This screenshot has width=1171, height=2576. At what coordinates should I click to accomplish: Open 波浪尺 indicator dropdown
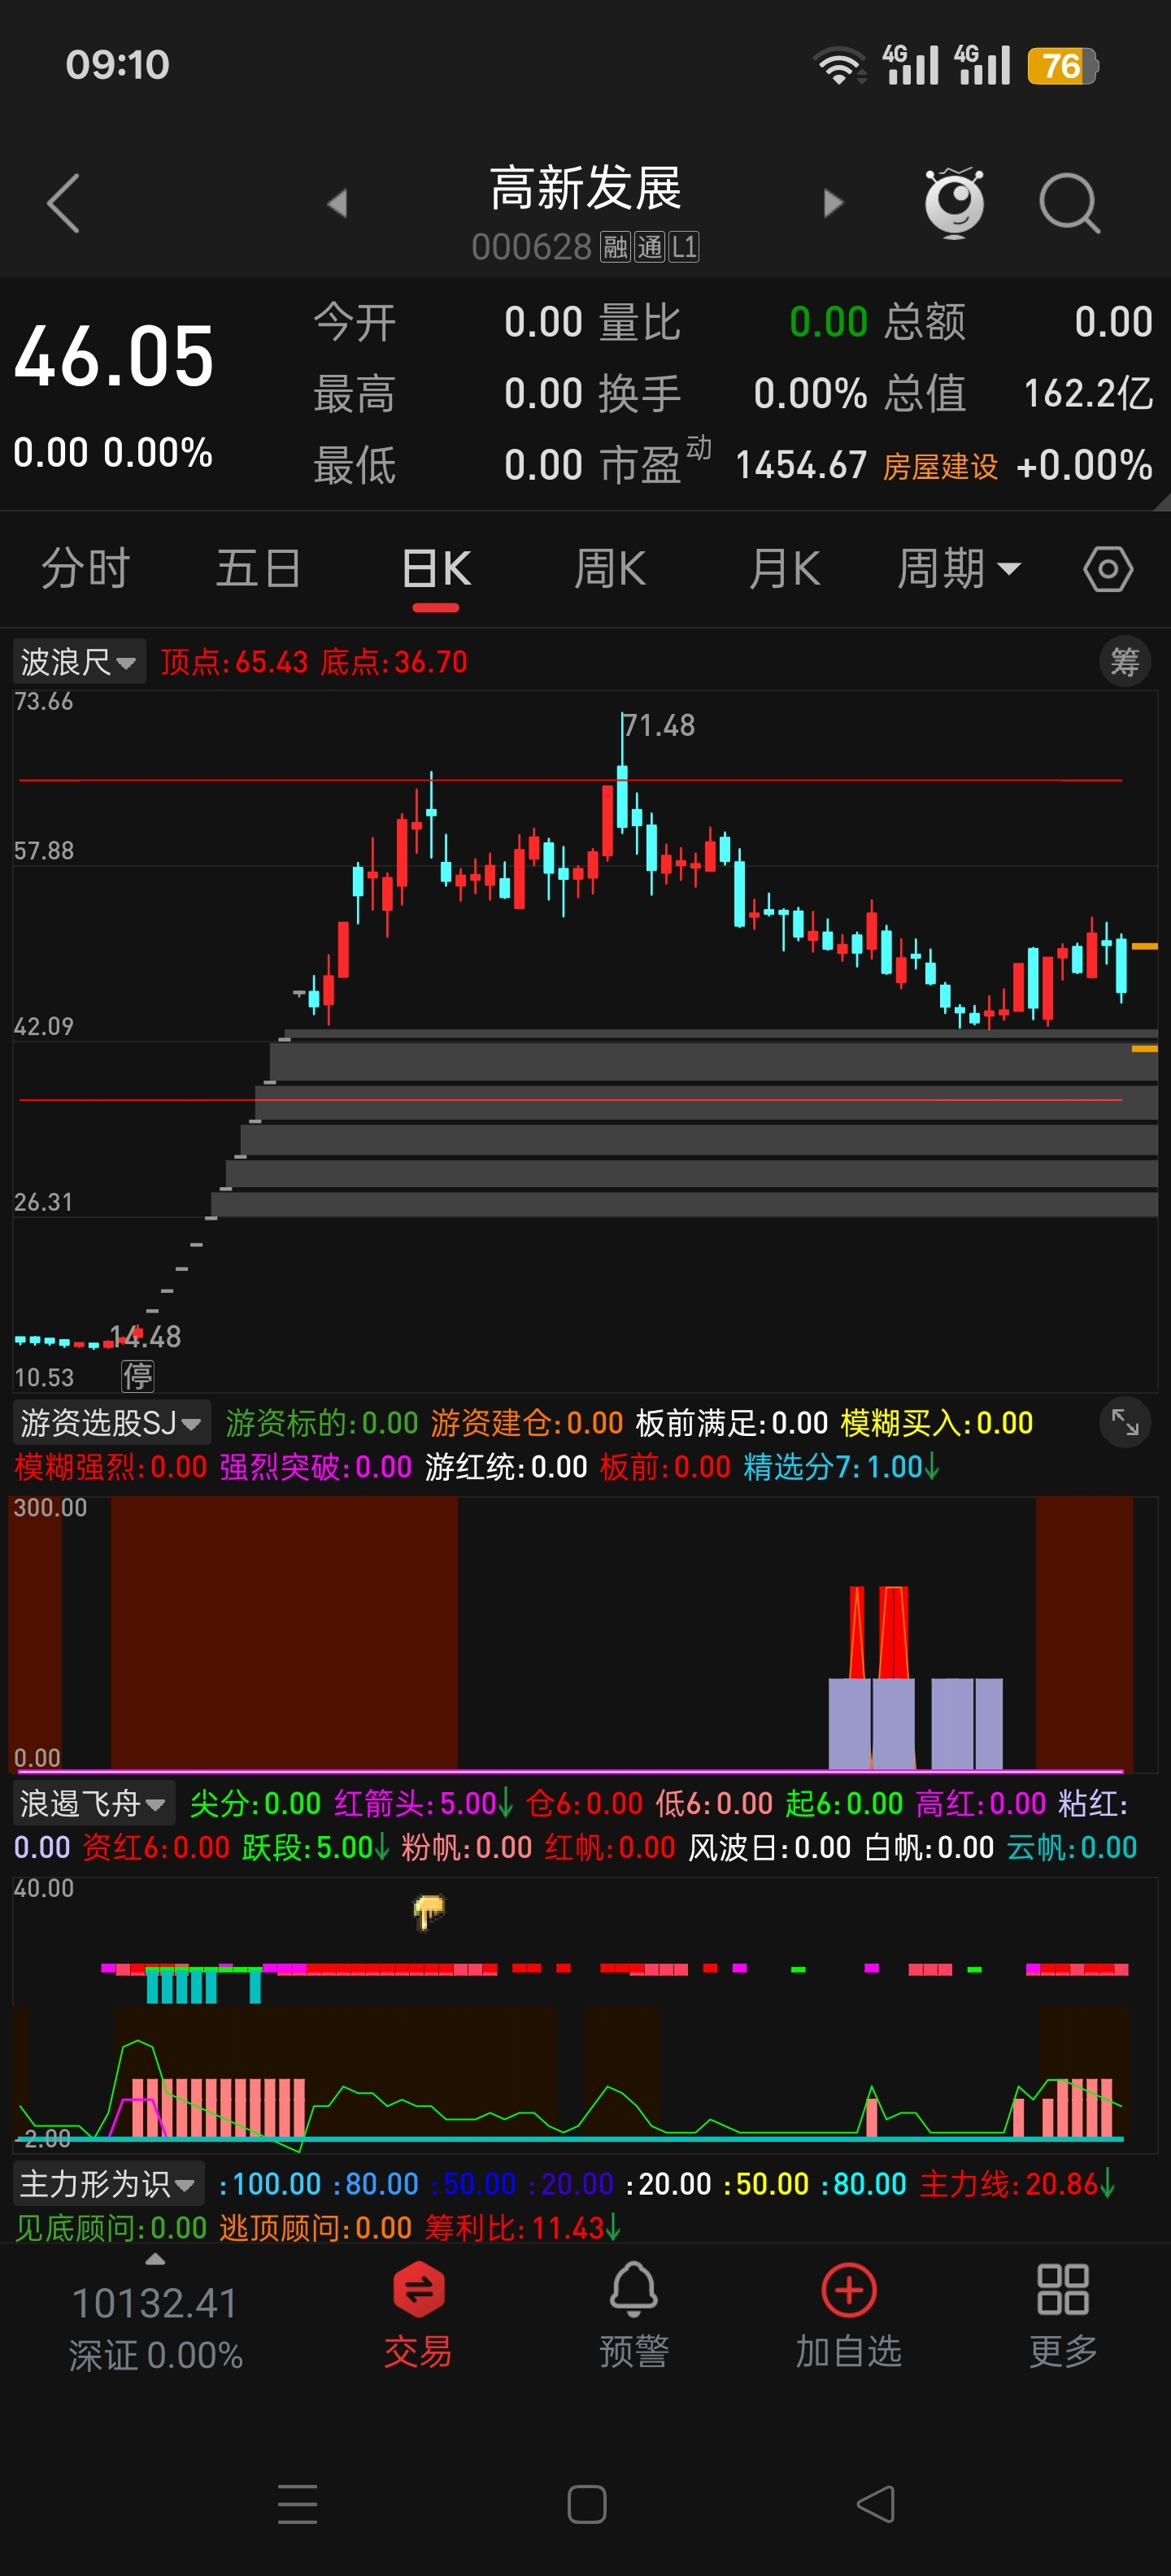(x=79, y=661)
